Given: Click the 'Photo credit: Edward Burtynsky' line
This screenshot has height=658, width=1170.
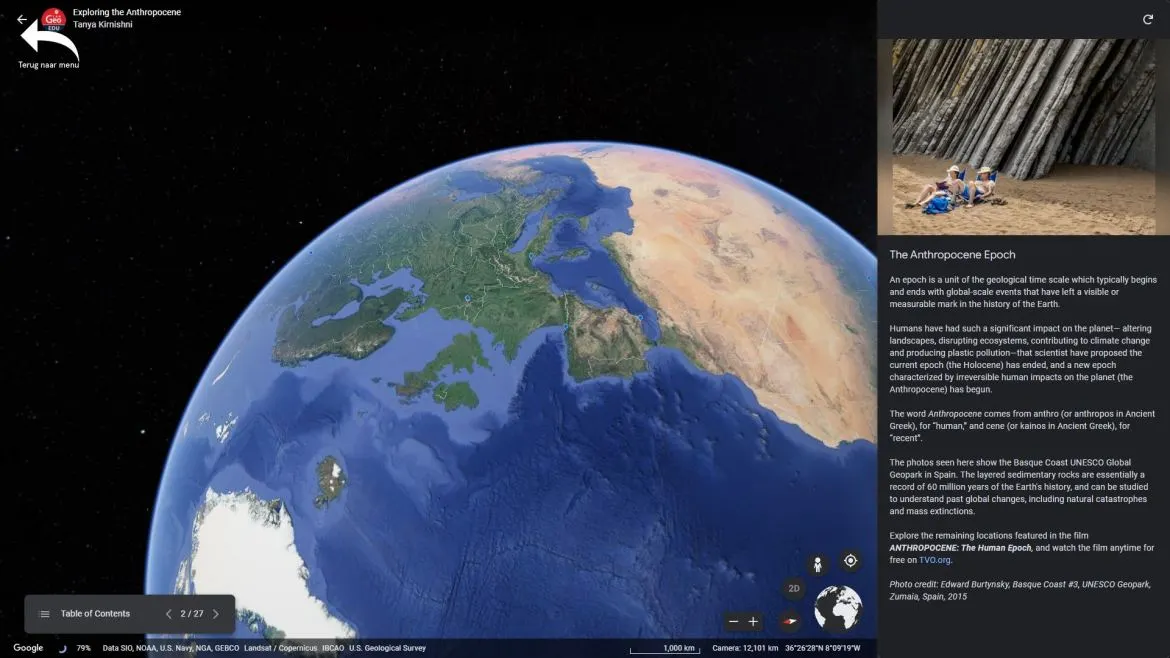Looking at the screenshot, I should (x=1020, y=590).
